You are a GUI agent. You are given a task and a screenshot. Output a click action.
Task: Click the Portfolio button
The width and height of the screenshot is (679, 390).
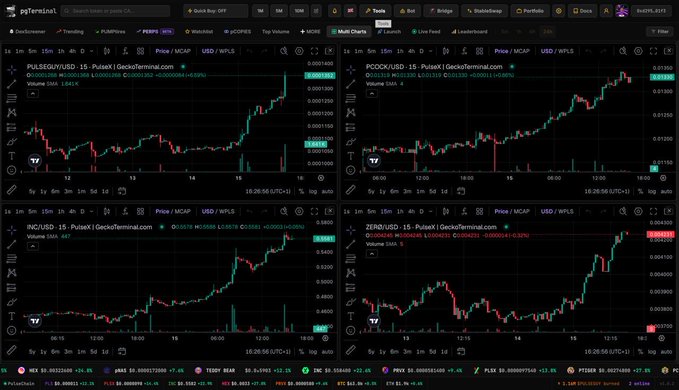530,11
